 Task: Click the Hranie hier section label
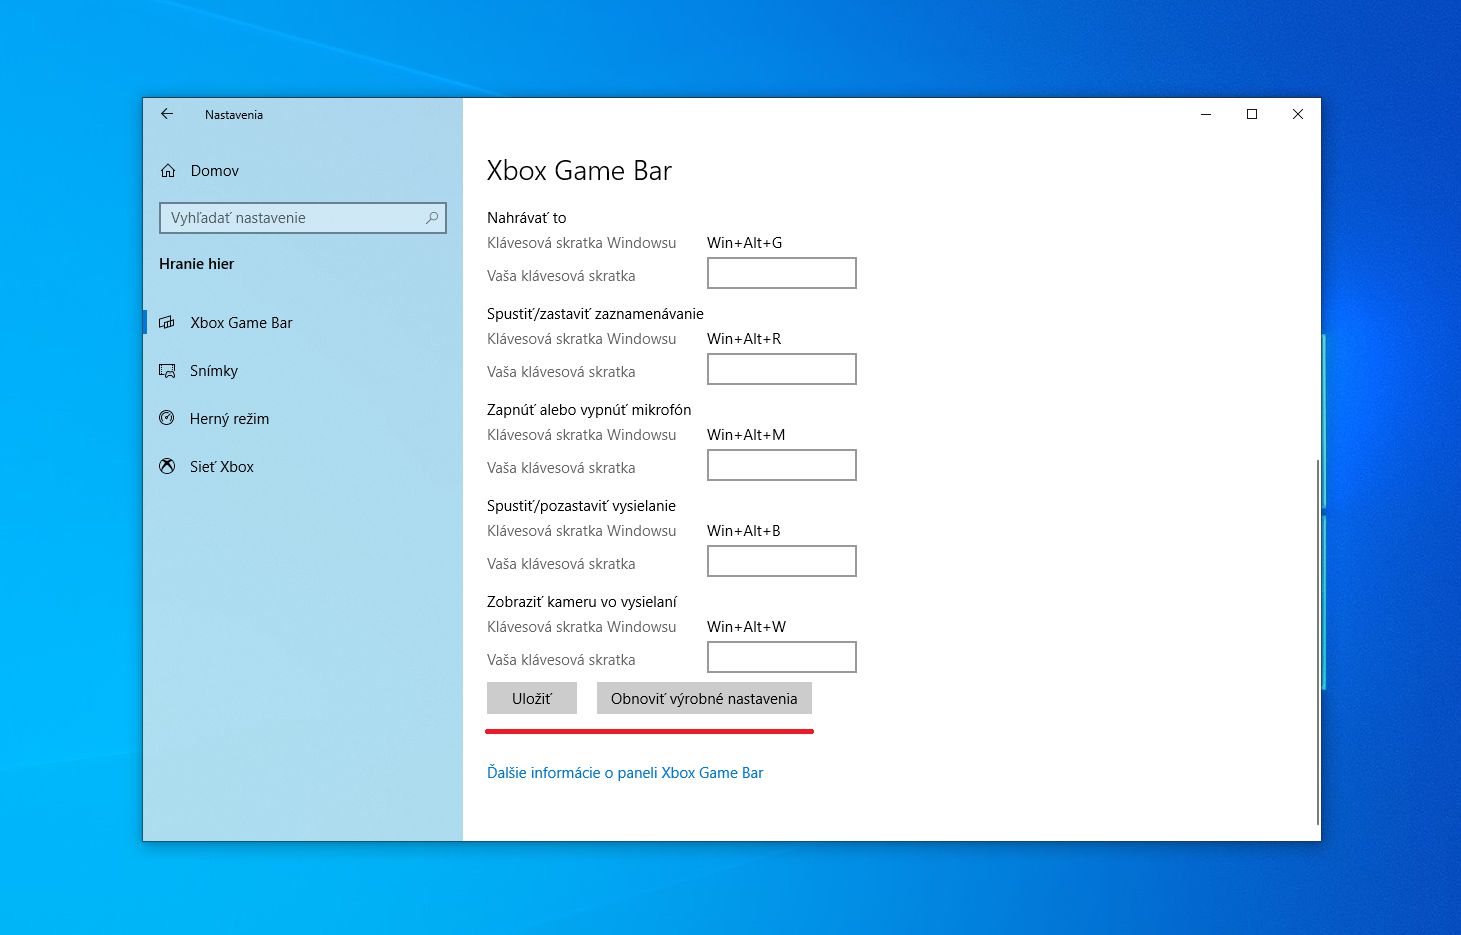point(197,264)
